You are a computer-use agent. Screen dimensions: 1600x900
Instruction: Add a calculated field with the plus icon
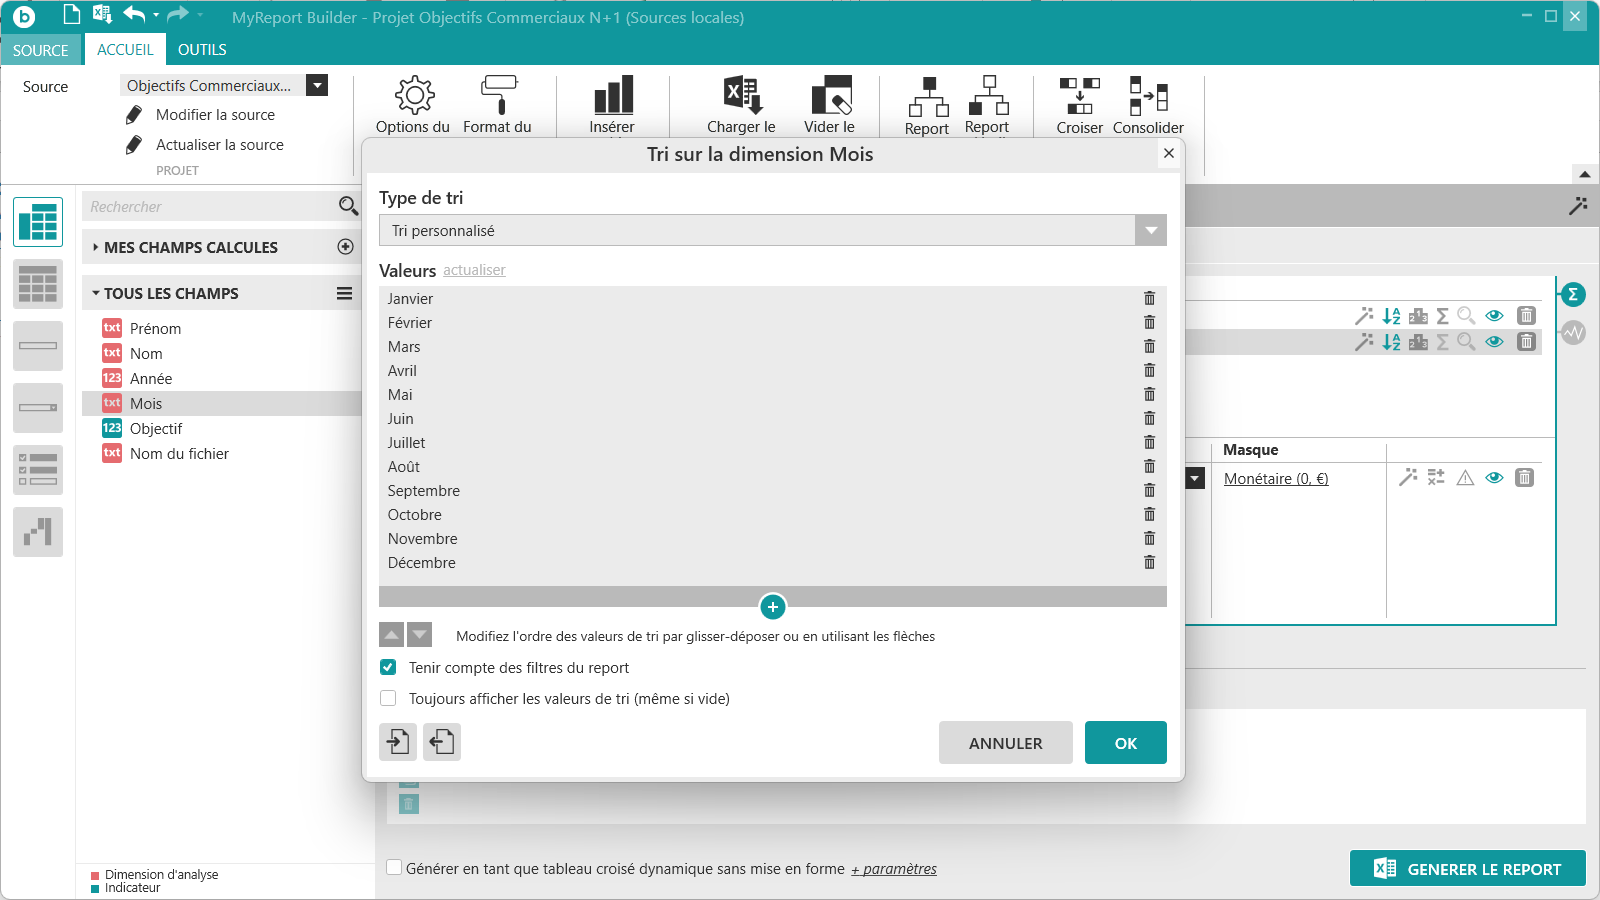[x=346, y=247]
